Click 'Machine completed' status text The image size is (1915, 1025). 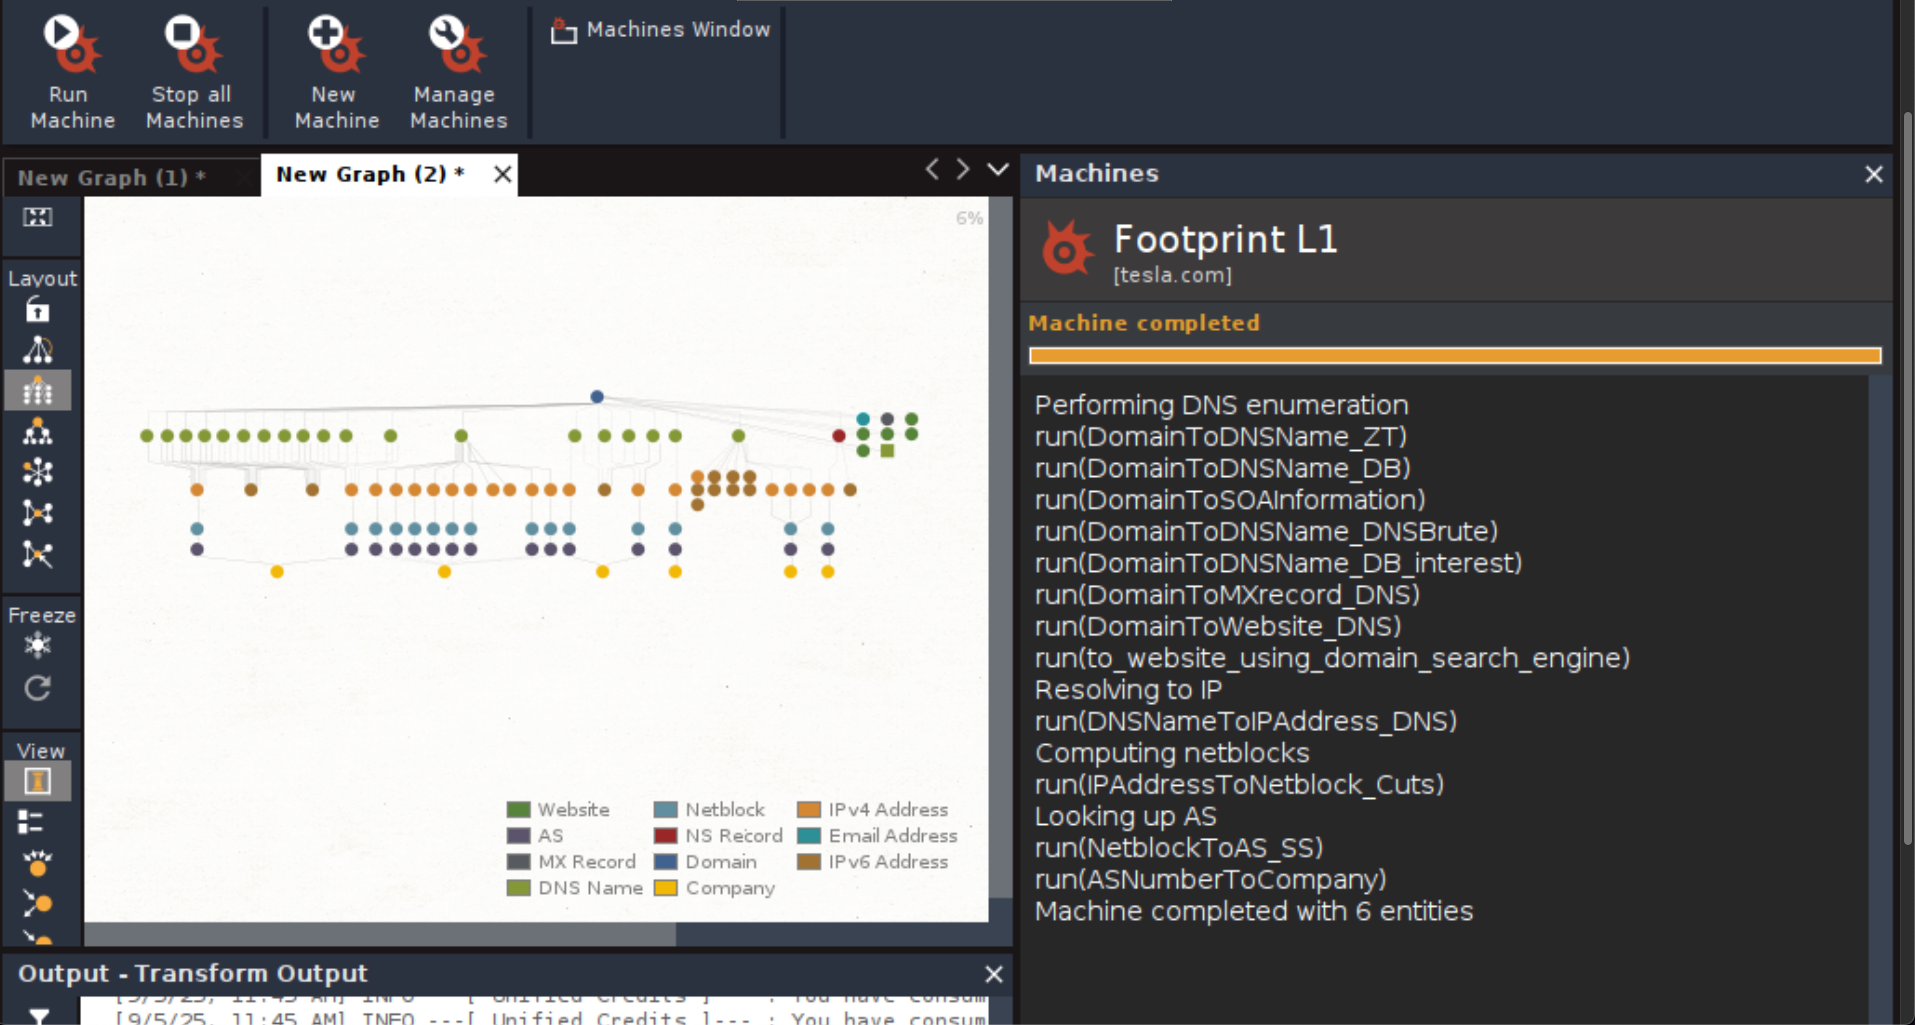click(x=1144, y=323)
